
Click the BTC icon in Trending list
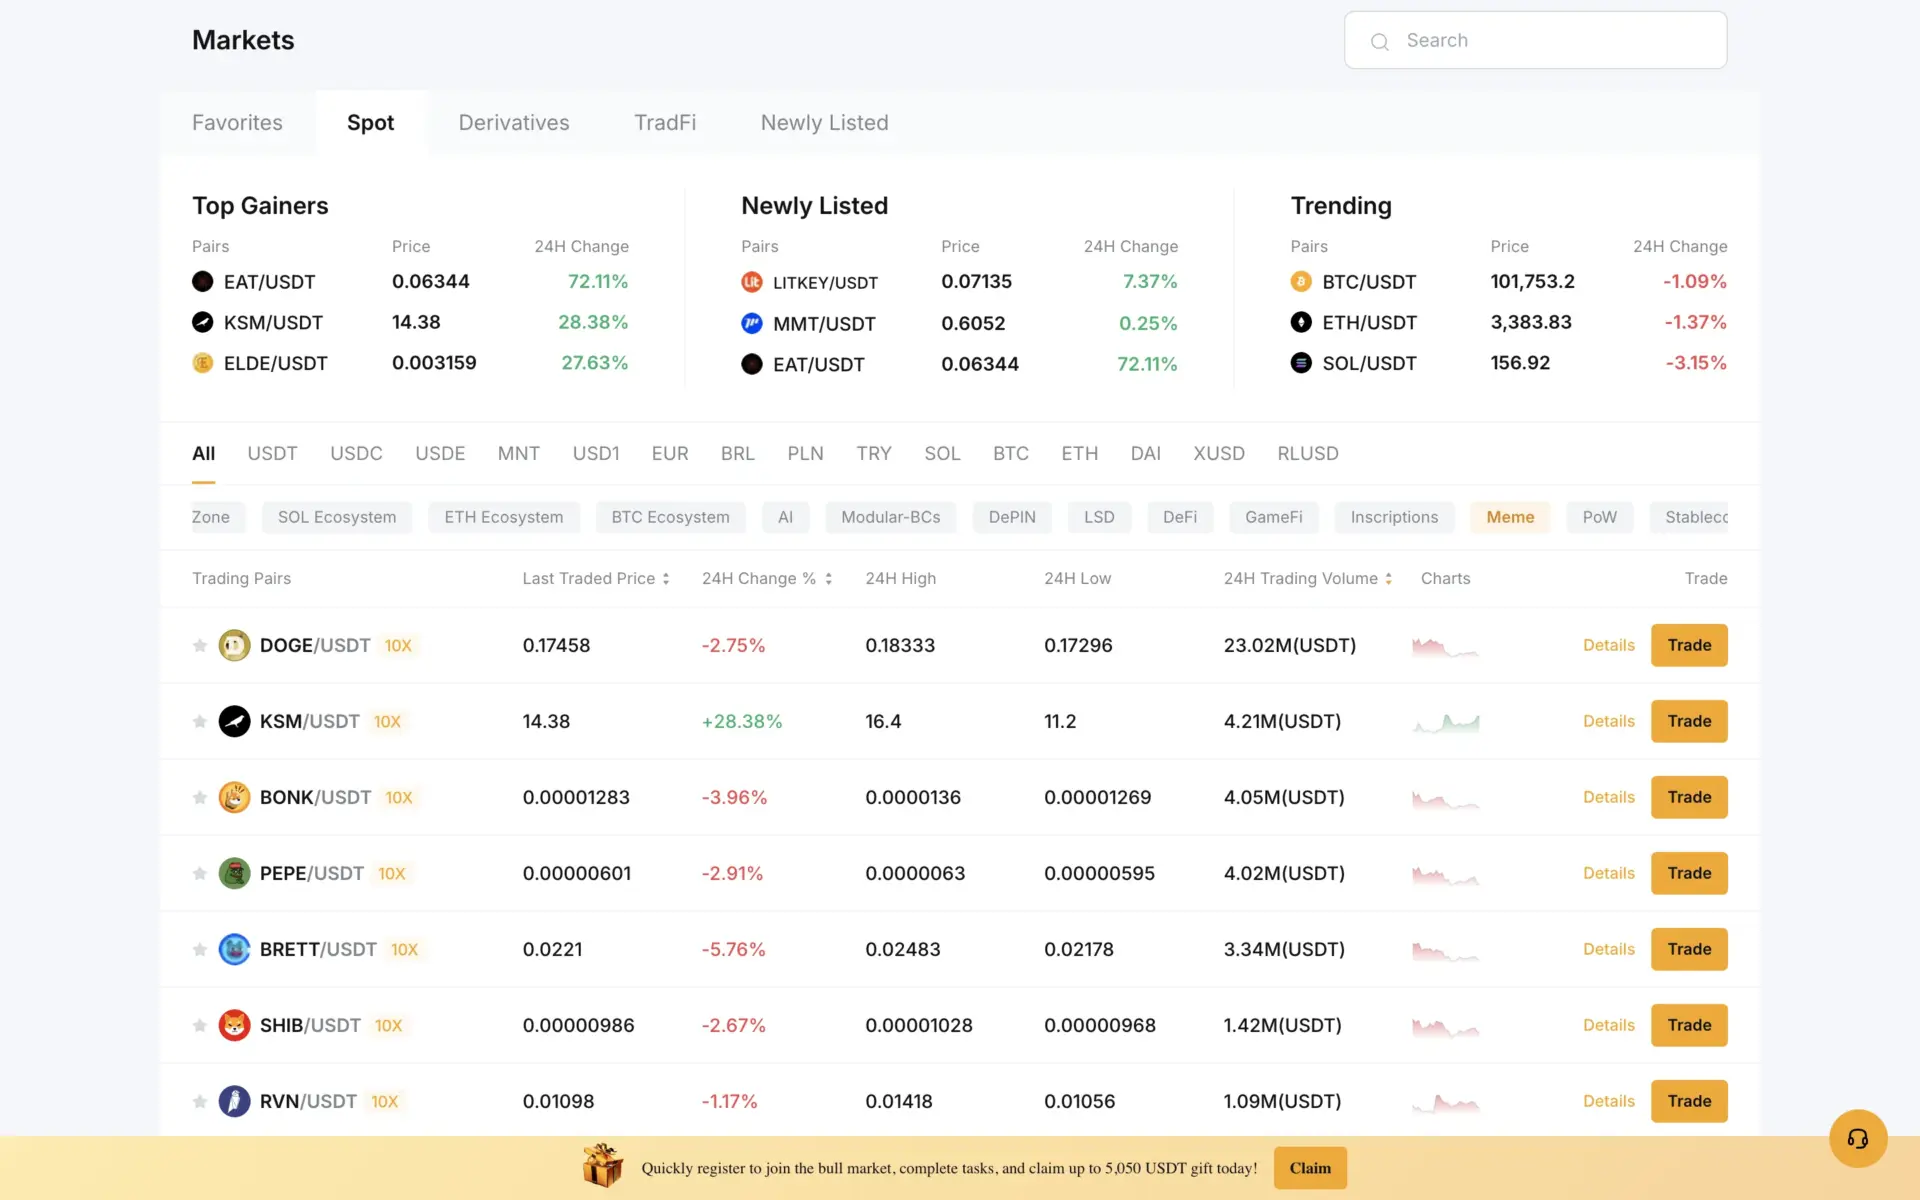point(1300,281)
